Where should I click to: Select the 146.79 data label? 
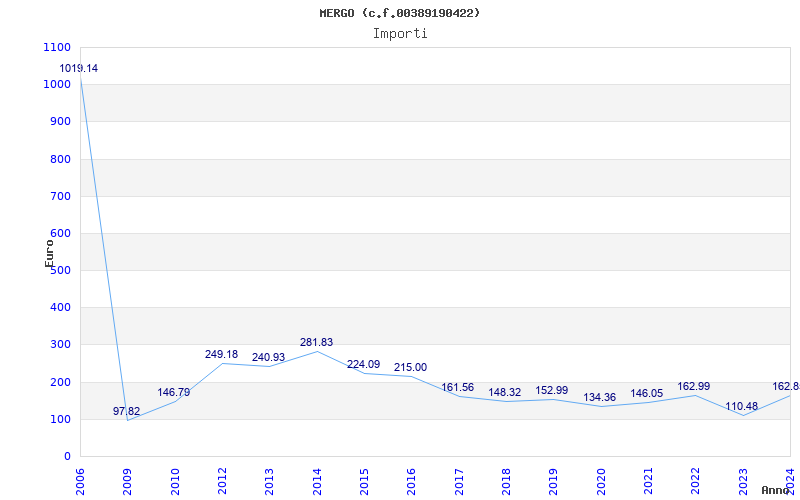[173, 392]
